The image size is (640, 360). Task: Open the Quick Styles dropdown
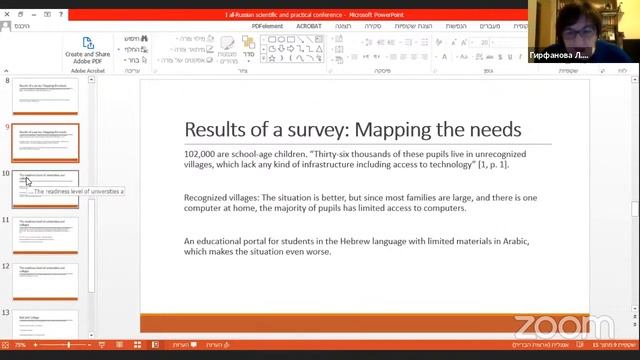coord(227,49)
